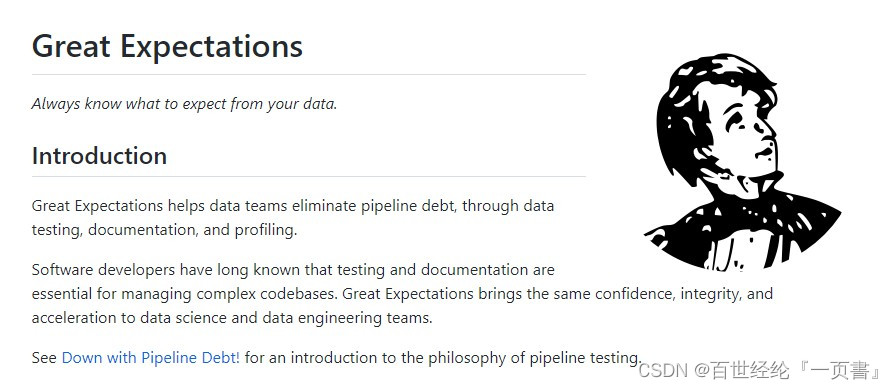Click 'data engineering teams' text

coord(346,318)
